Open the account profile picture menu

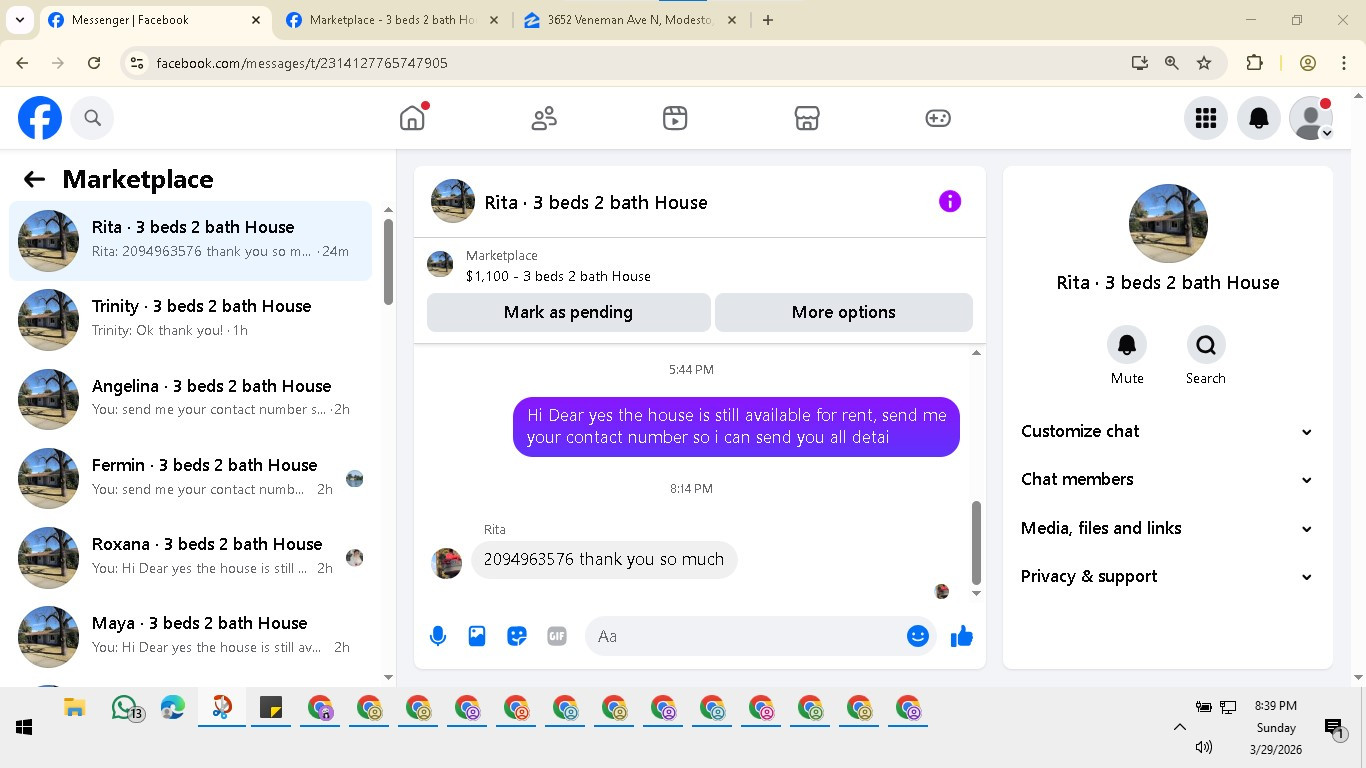(x=1310, y=118)
